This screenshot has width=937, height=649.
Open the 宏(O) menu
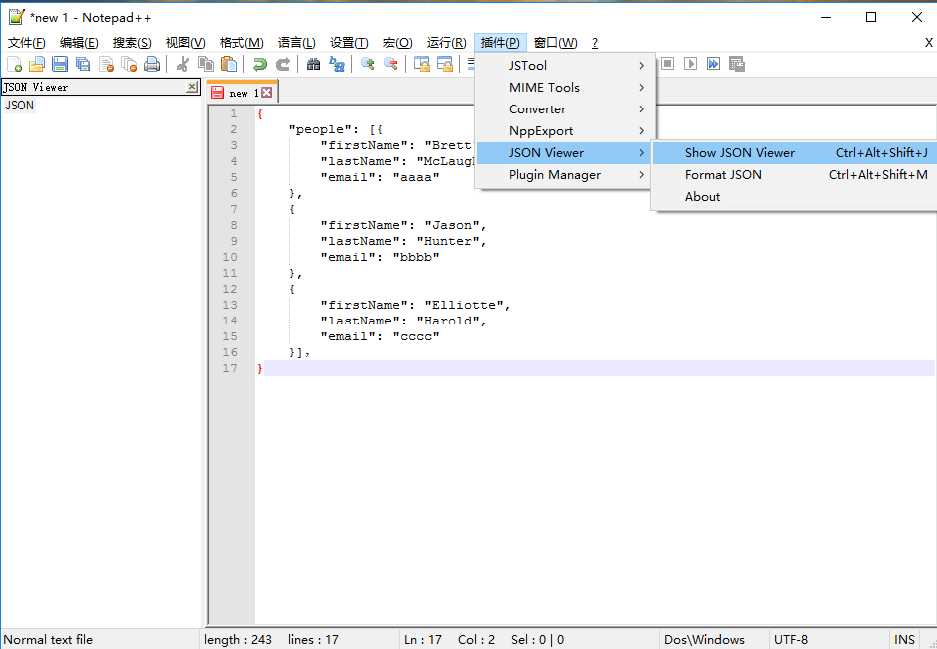(x=397, y=42)
